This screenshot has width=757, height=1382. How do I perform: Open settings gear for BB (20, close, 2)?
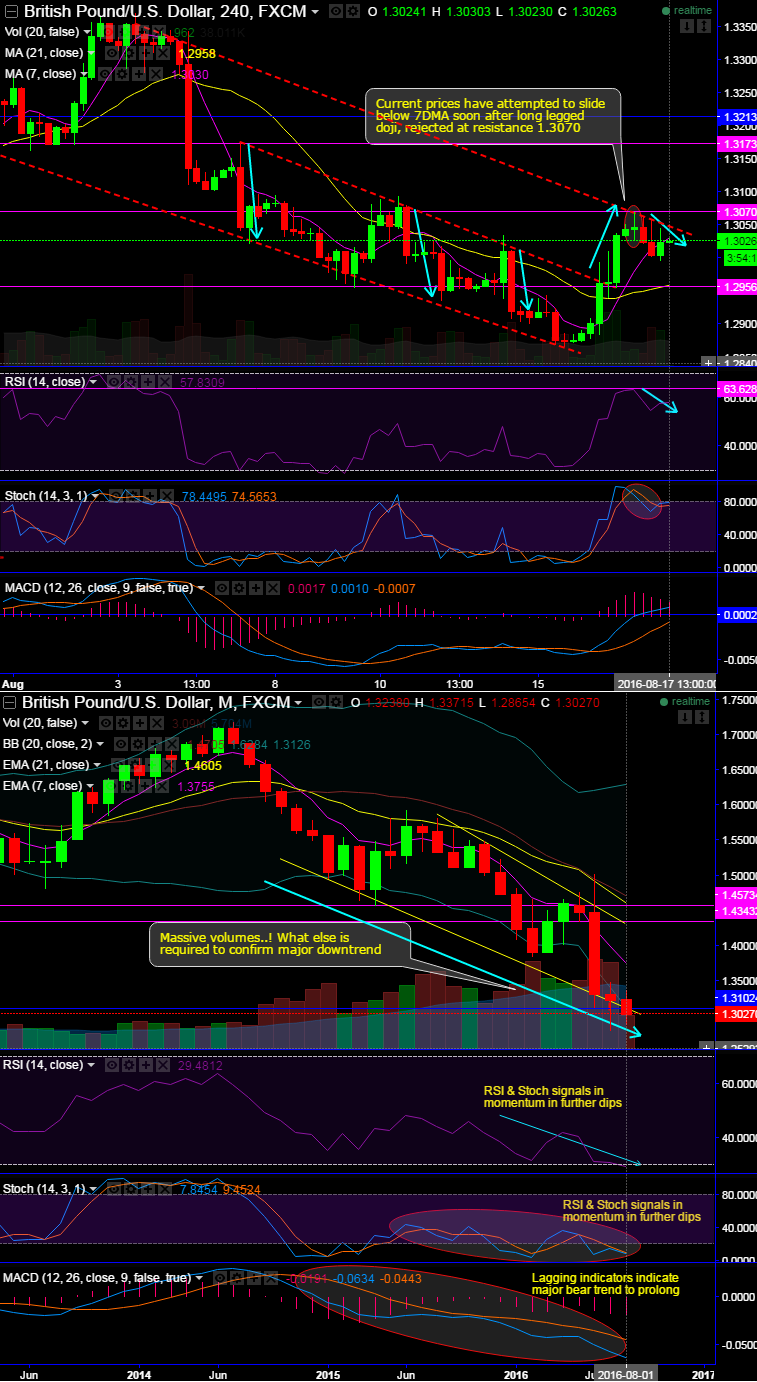(x=137, y=744)
